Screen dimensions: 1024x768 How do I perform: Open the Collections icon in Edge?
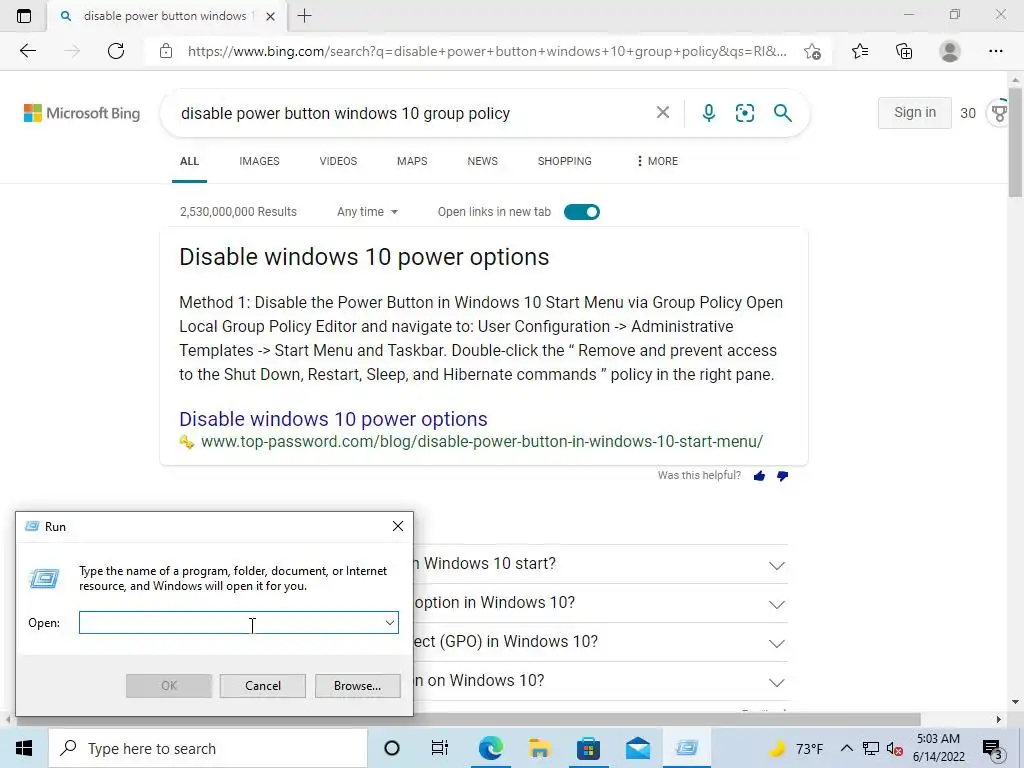point(904,51)
